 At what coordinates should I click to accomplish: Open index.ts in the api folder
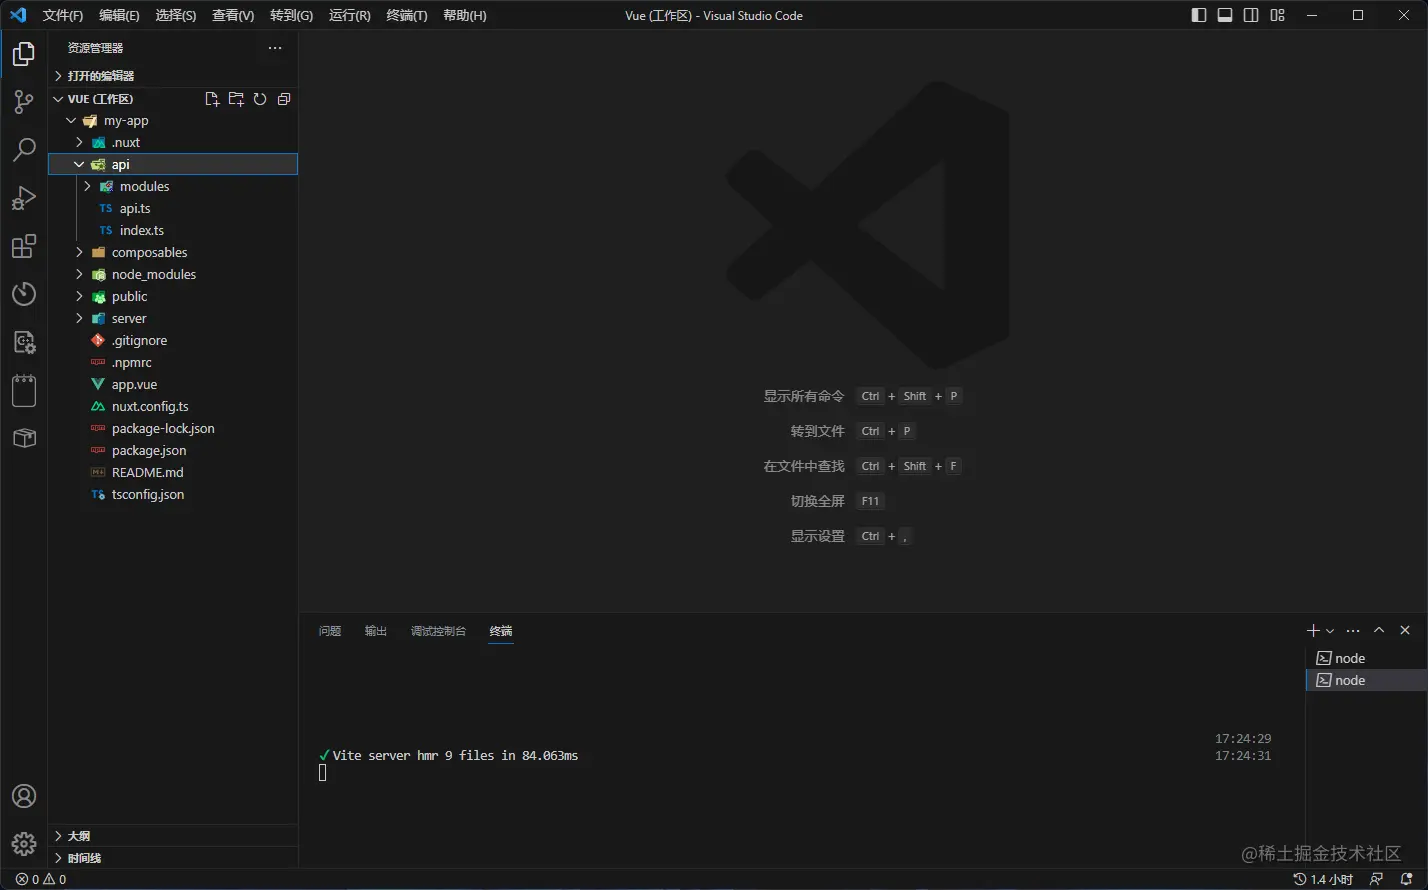tap(174, 231)
